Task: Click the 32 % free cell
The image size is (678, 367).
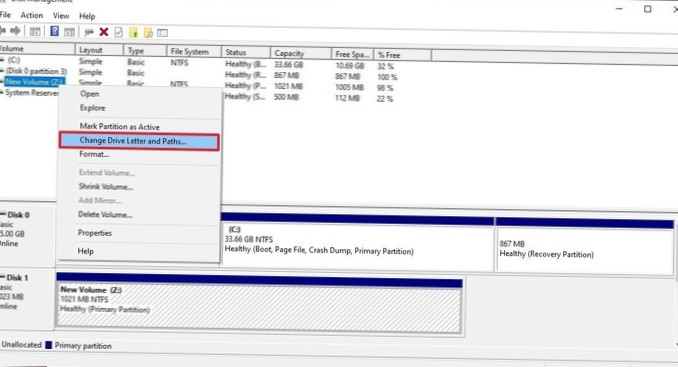Action: [x=385, y=67]
